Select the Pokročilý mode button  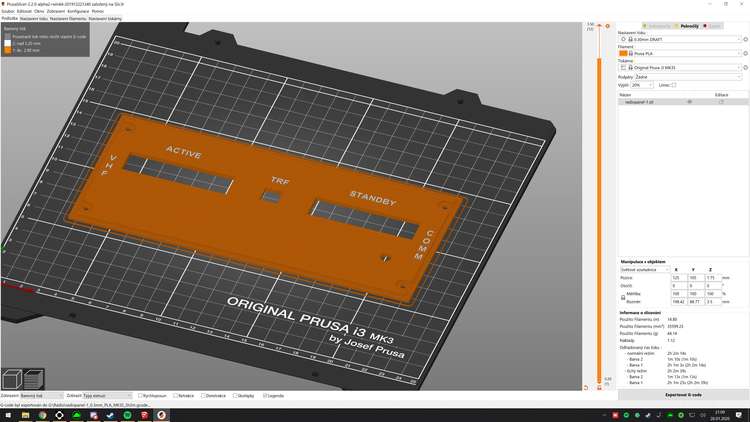pos(687,26)
